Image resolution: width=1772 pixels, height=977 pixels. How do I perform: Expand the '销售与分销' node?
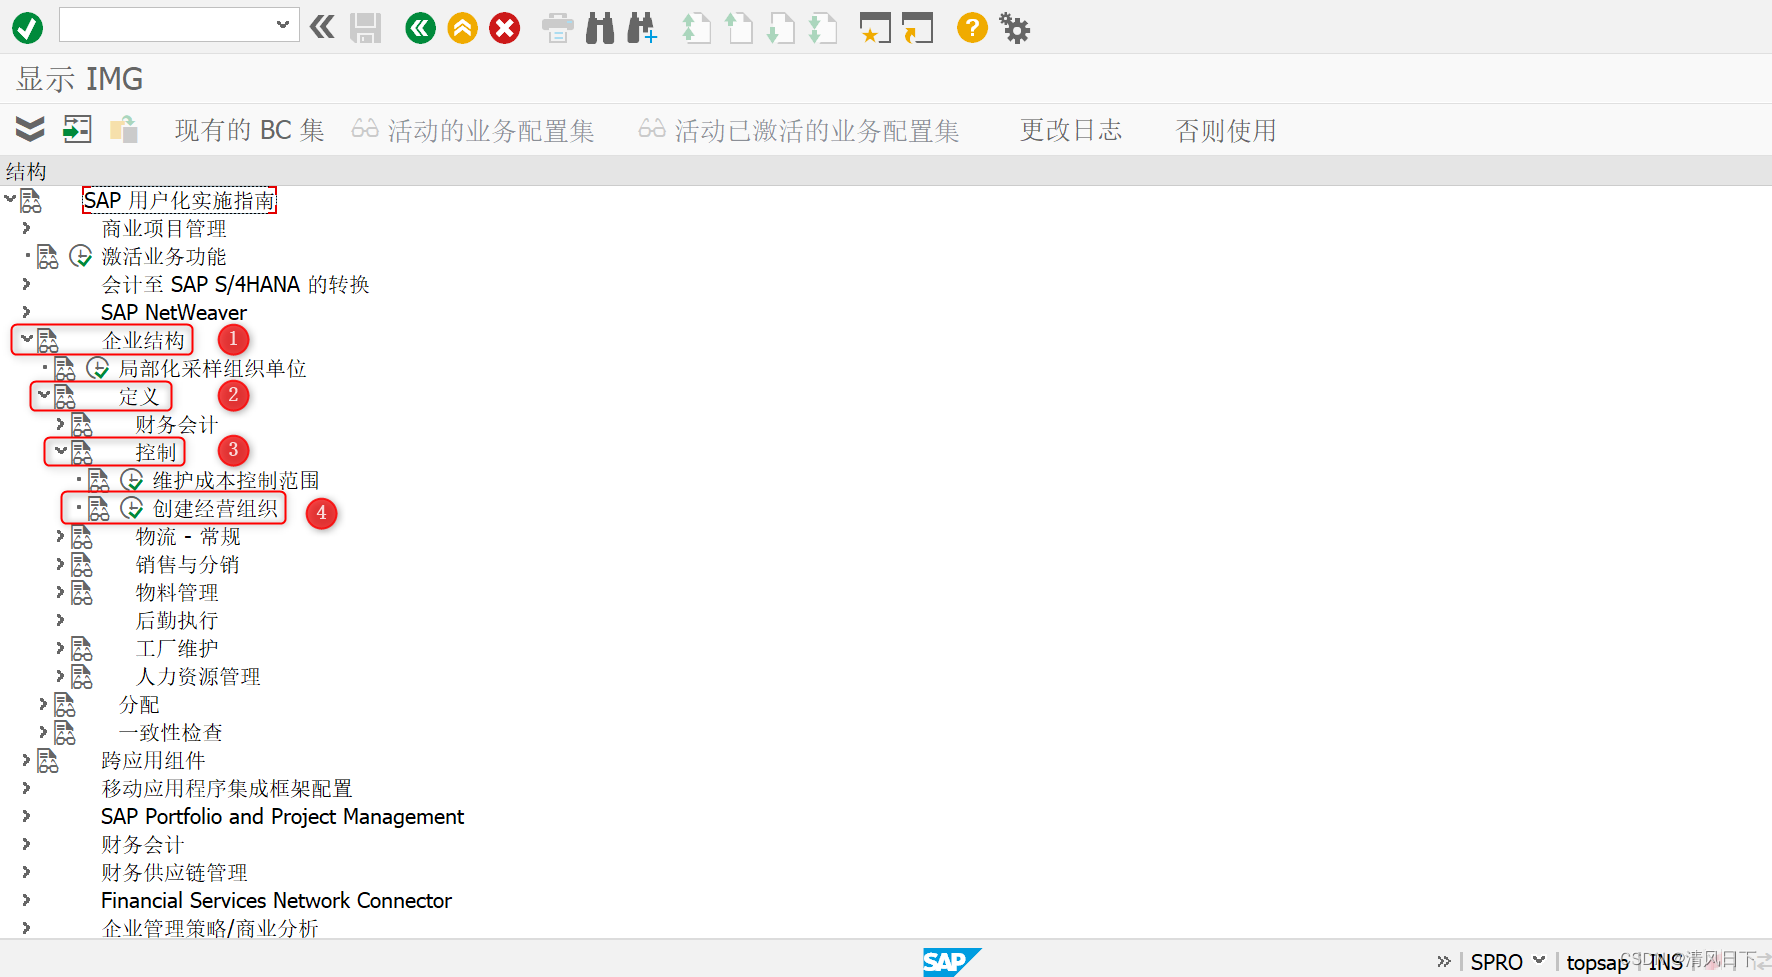(x=60, y=564)
